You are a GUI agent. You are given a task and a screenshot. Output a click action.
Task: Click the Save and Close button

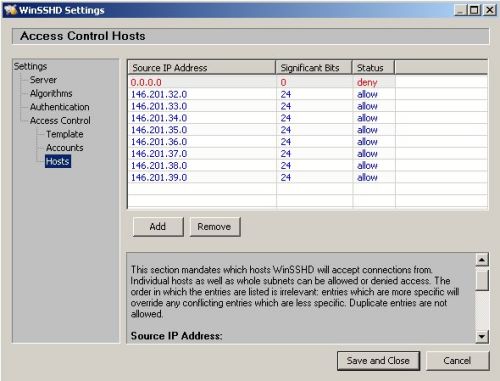point(378,361)
